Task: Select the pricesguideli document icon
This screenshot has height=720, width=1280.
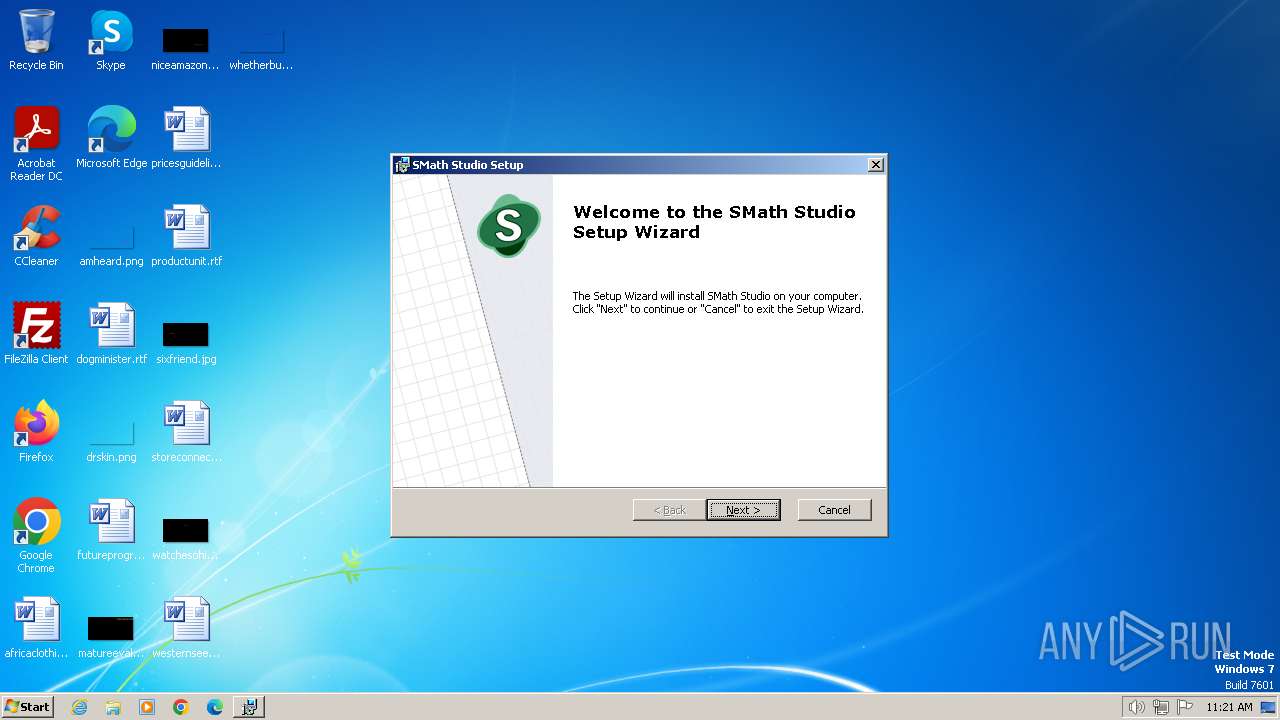Action: (x=186, y=138)
